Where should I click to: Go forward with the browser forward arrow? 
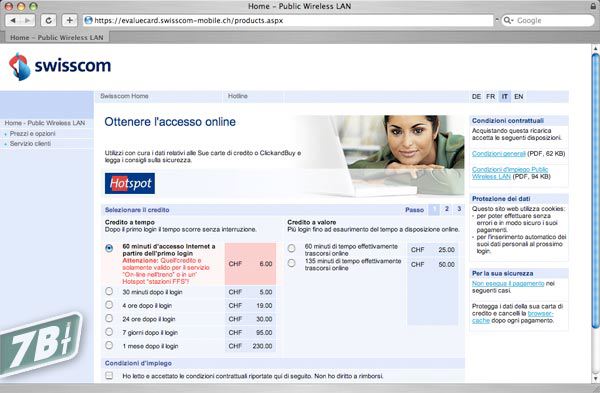[x=27, y=20]
